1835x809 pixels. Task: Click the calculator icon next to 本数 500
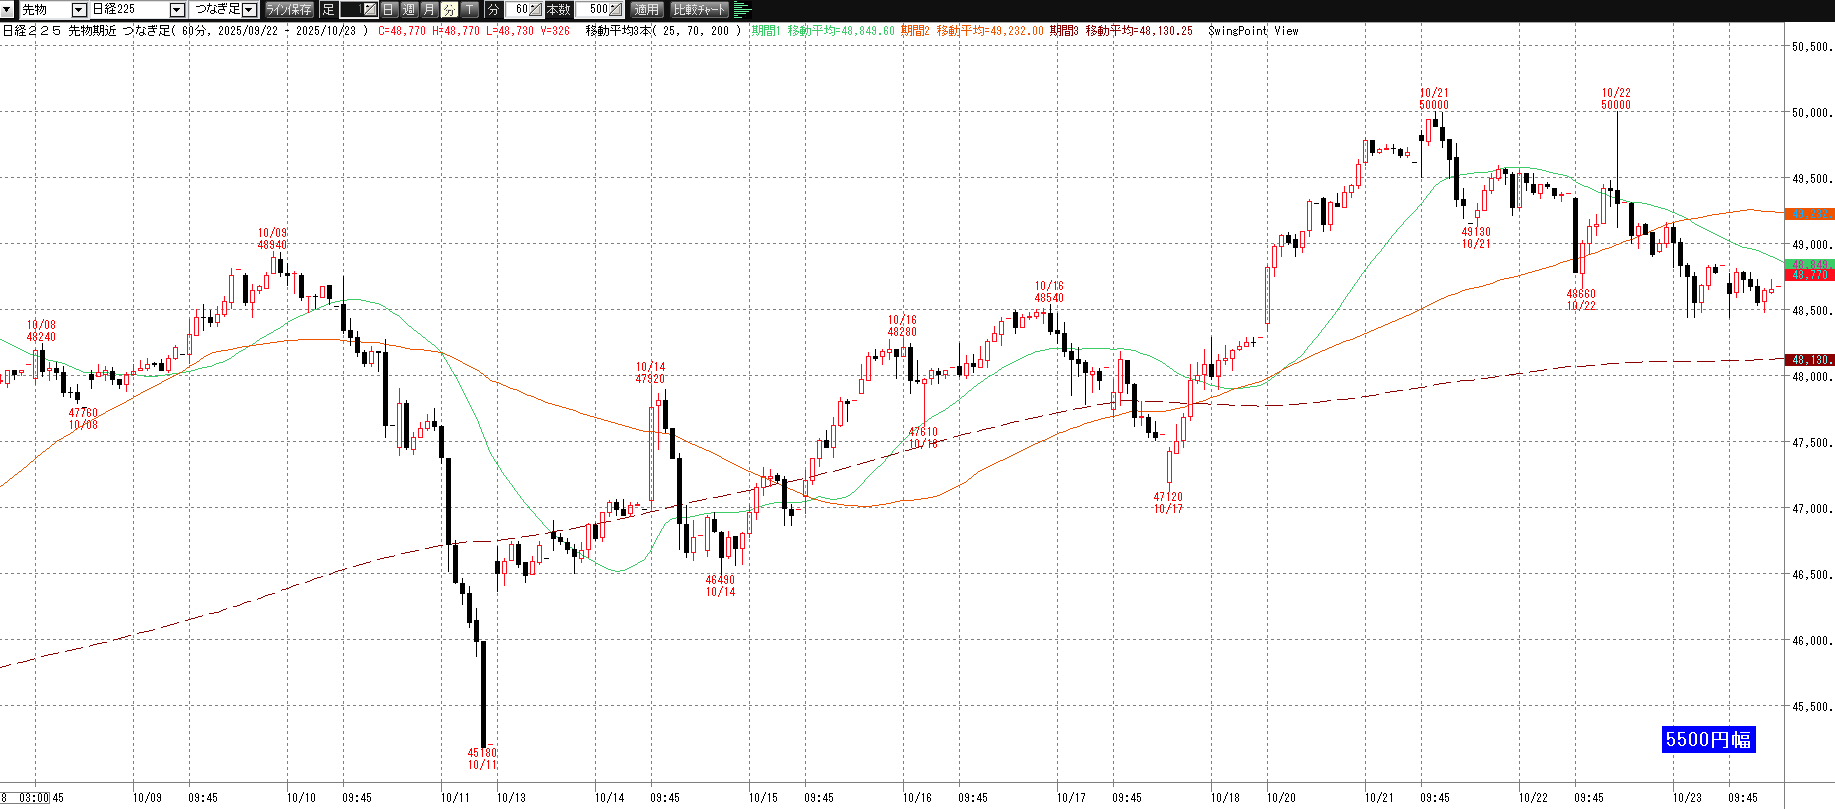(615, 9)
